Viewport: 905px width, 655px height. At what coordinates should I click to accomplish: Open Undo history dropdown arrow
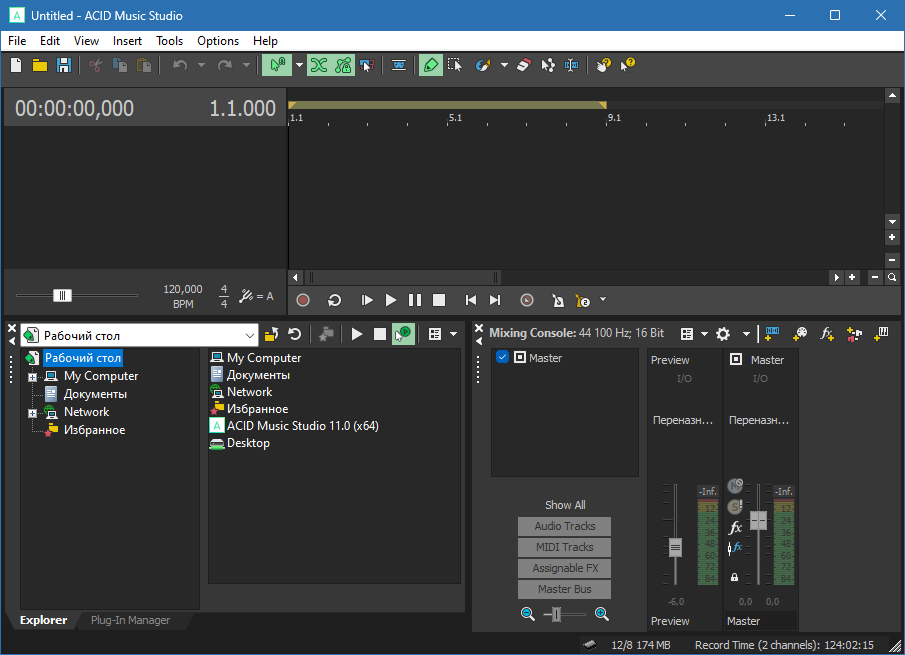tap(201, 65)
